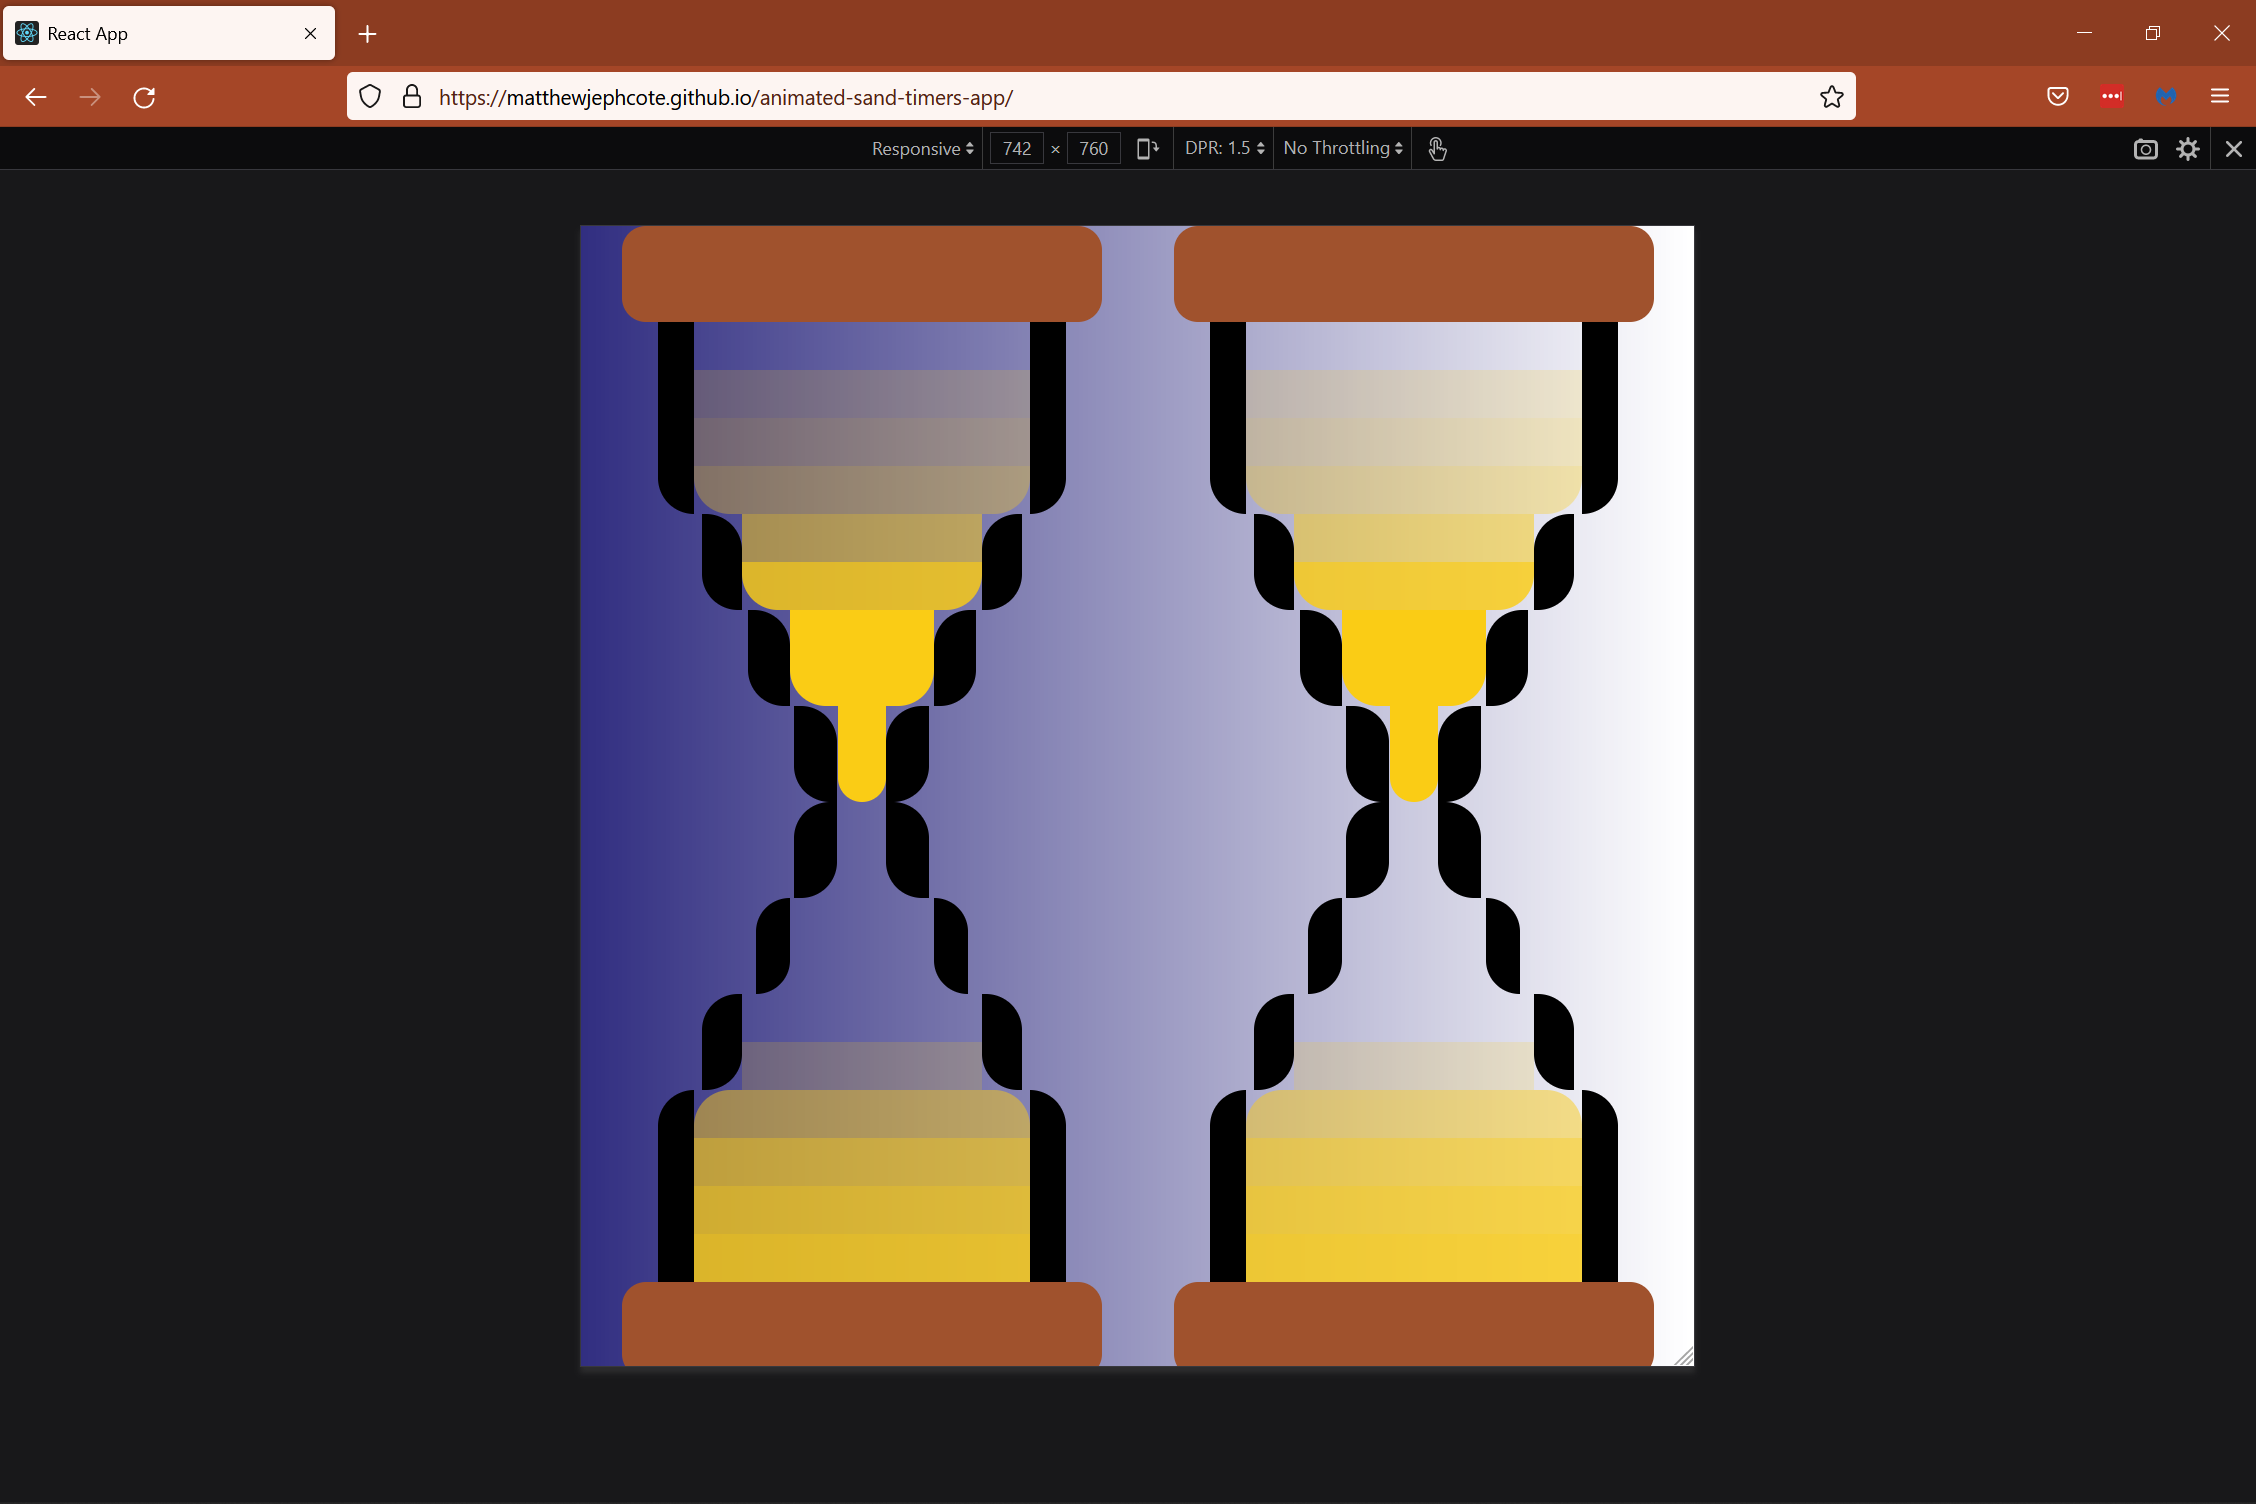Viewport: 2256px width, 1504px height.
Task: Click the left hourglass sand animation
Action: pos(861,800)
